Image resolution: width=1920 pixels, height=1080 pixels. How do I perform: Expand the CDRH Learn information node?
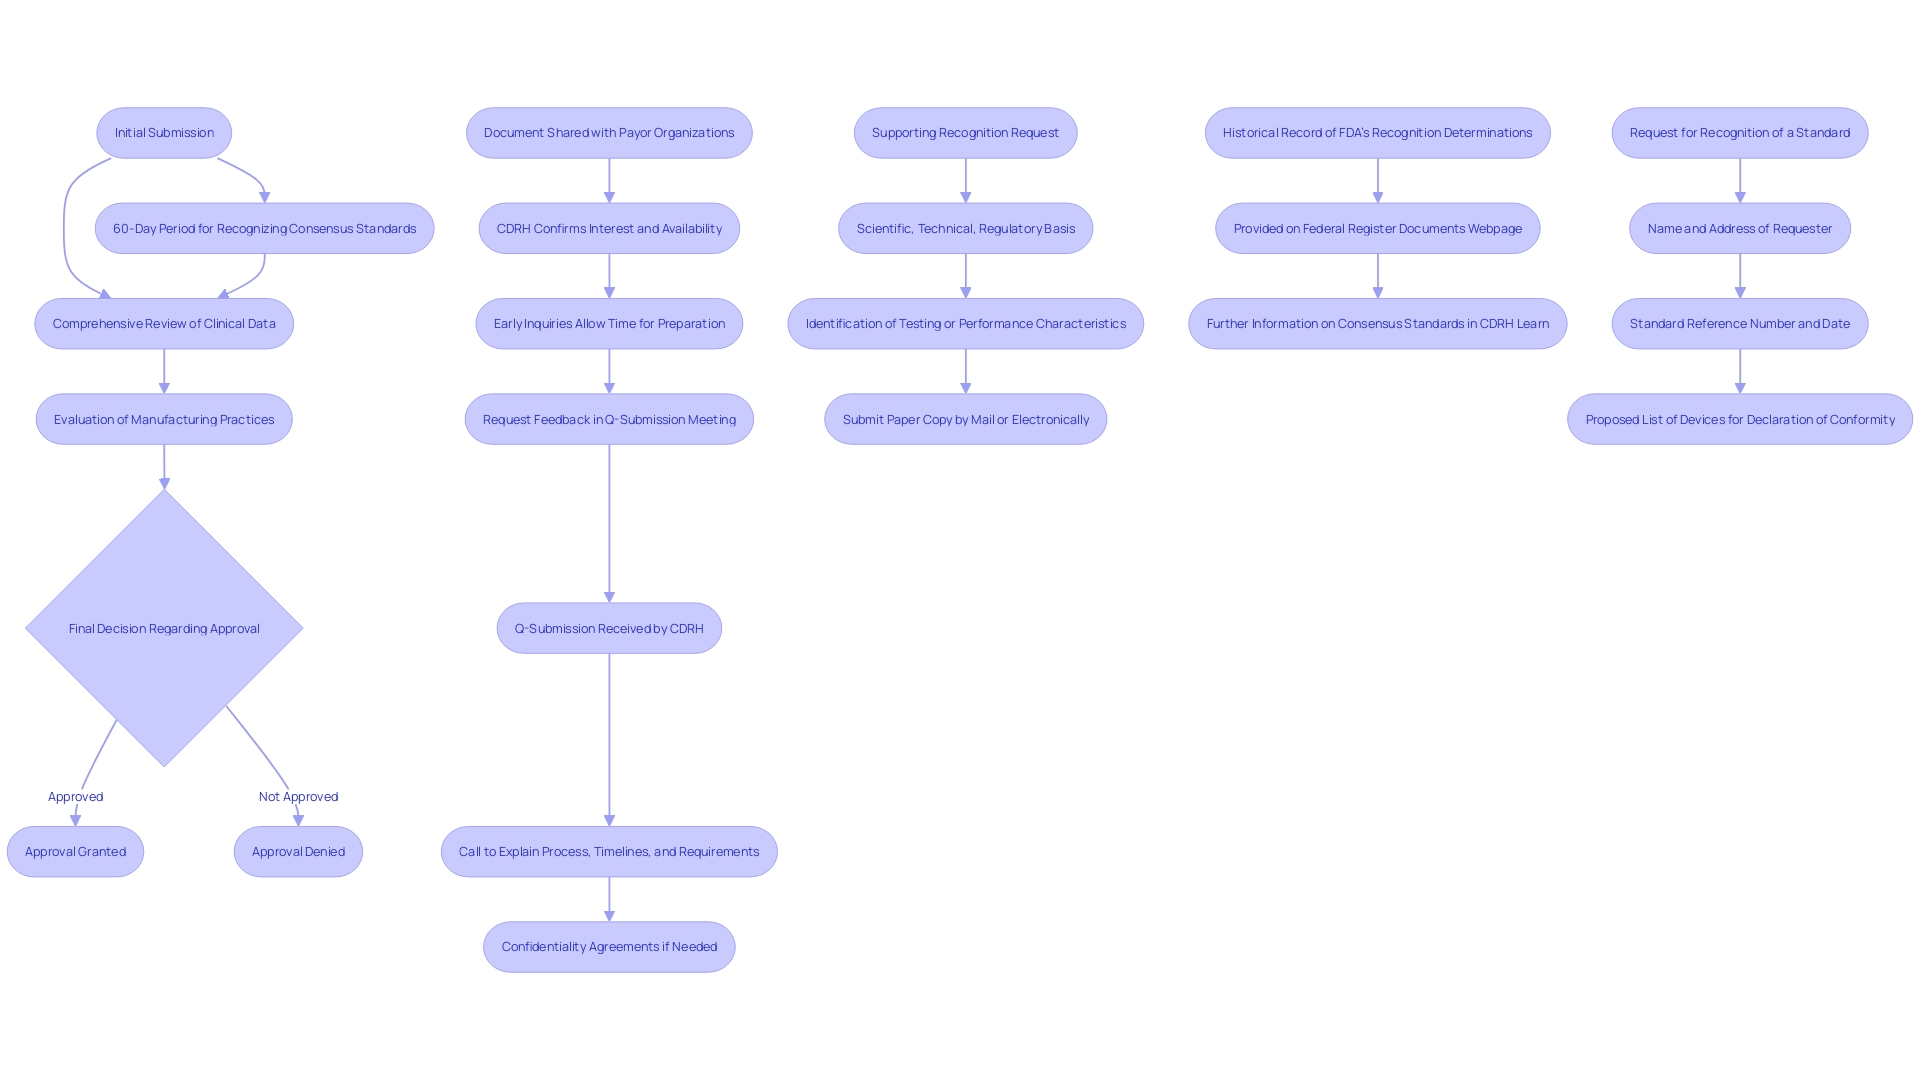coord(1375,323)
